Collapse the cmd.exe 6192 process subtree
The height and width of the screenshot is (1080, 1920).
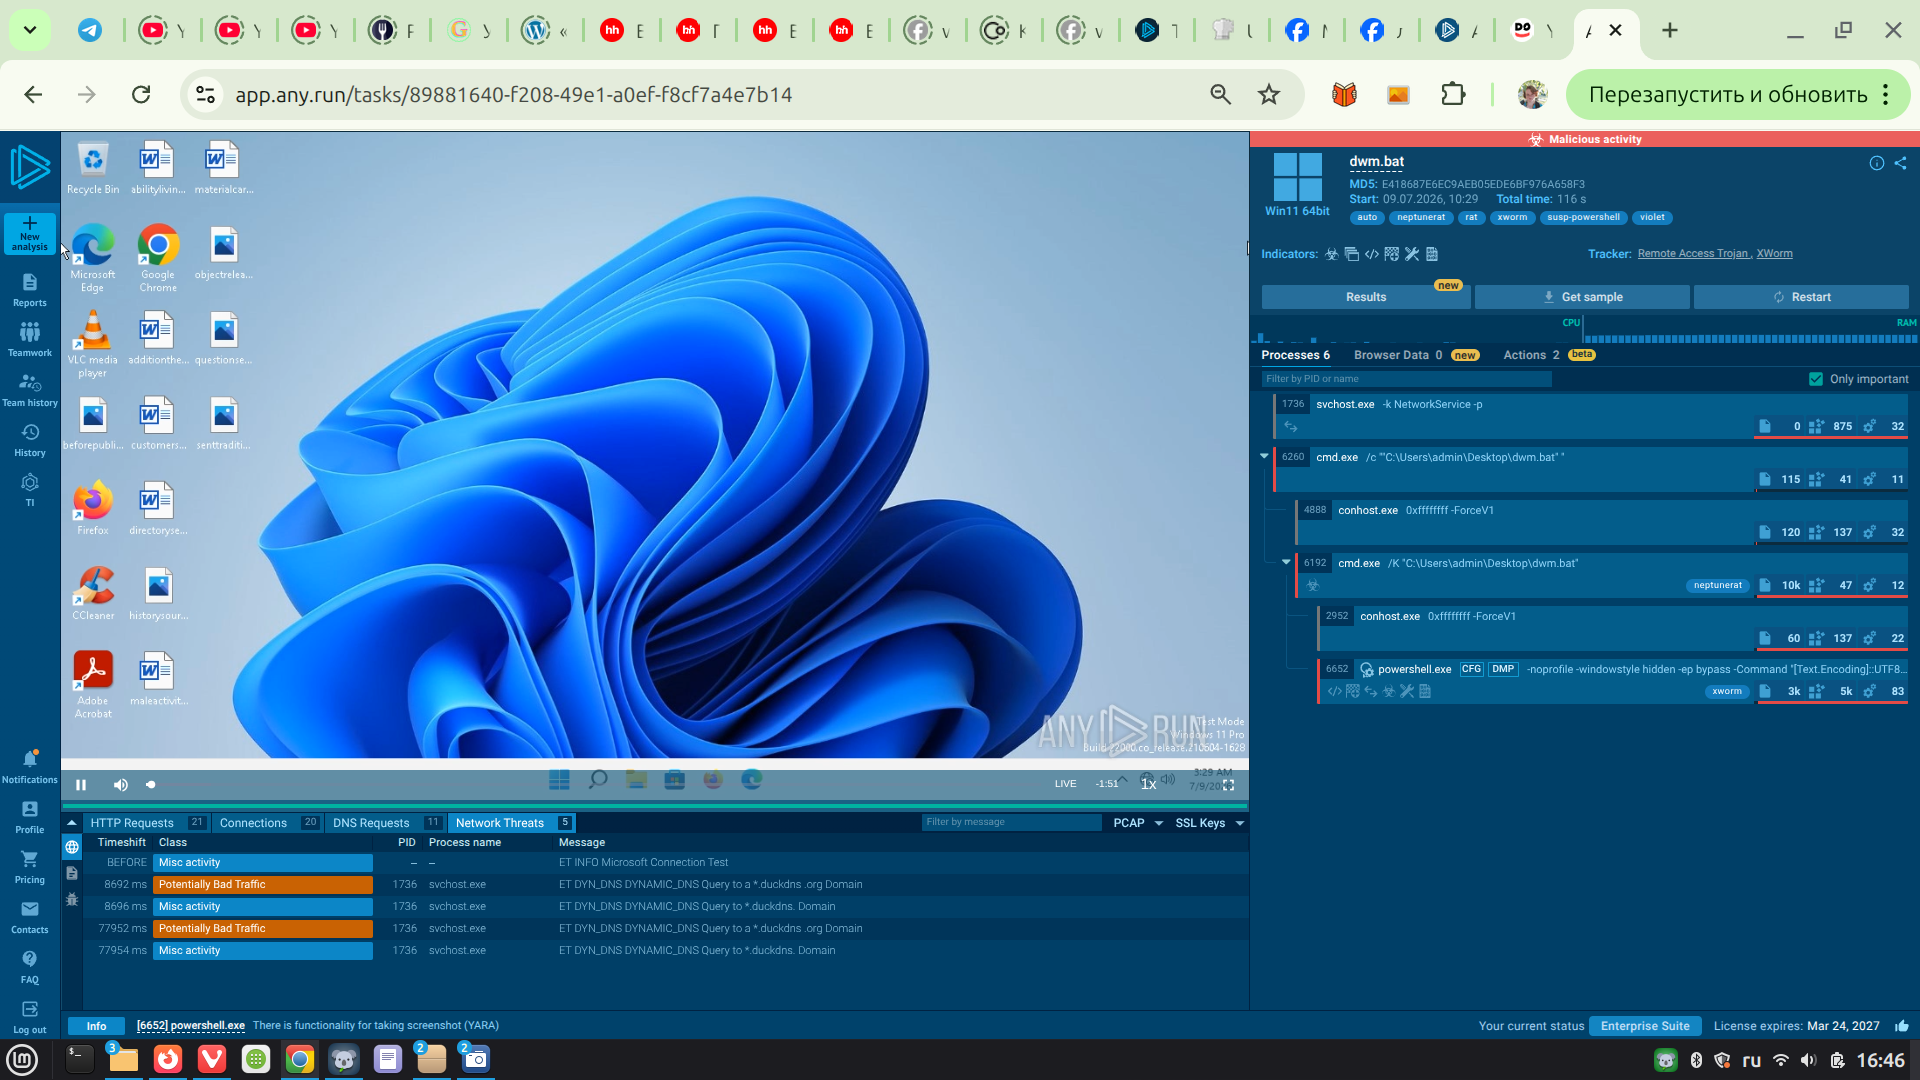coord(1286,562)
